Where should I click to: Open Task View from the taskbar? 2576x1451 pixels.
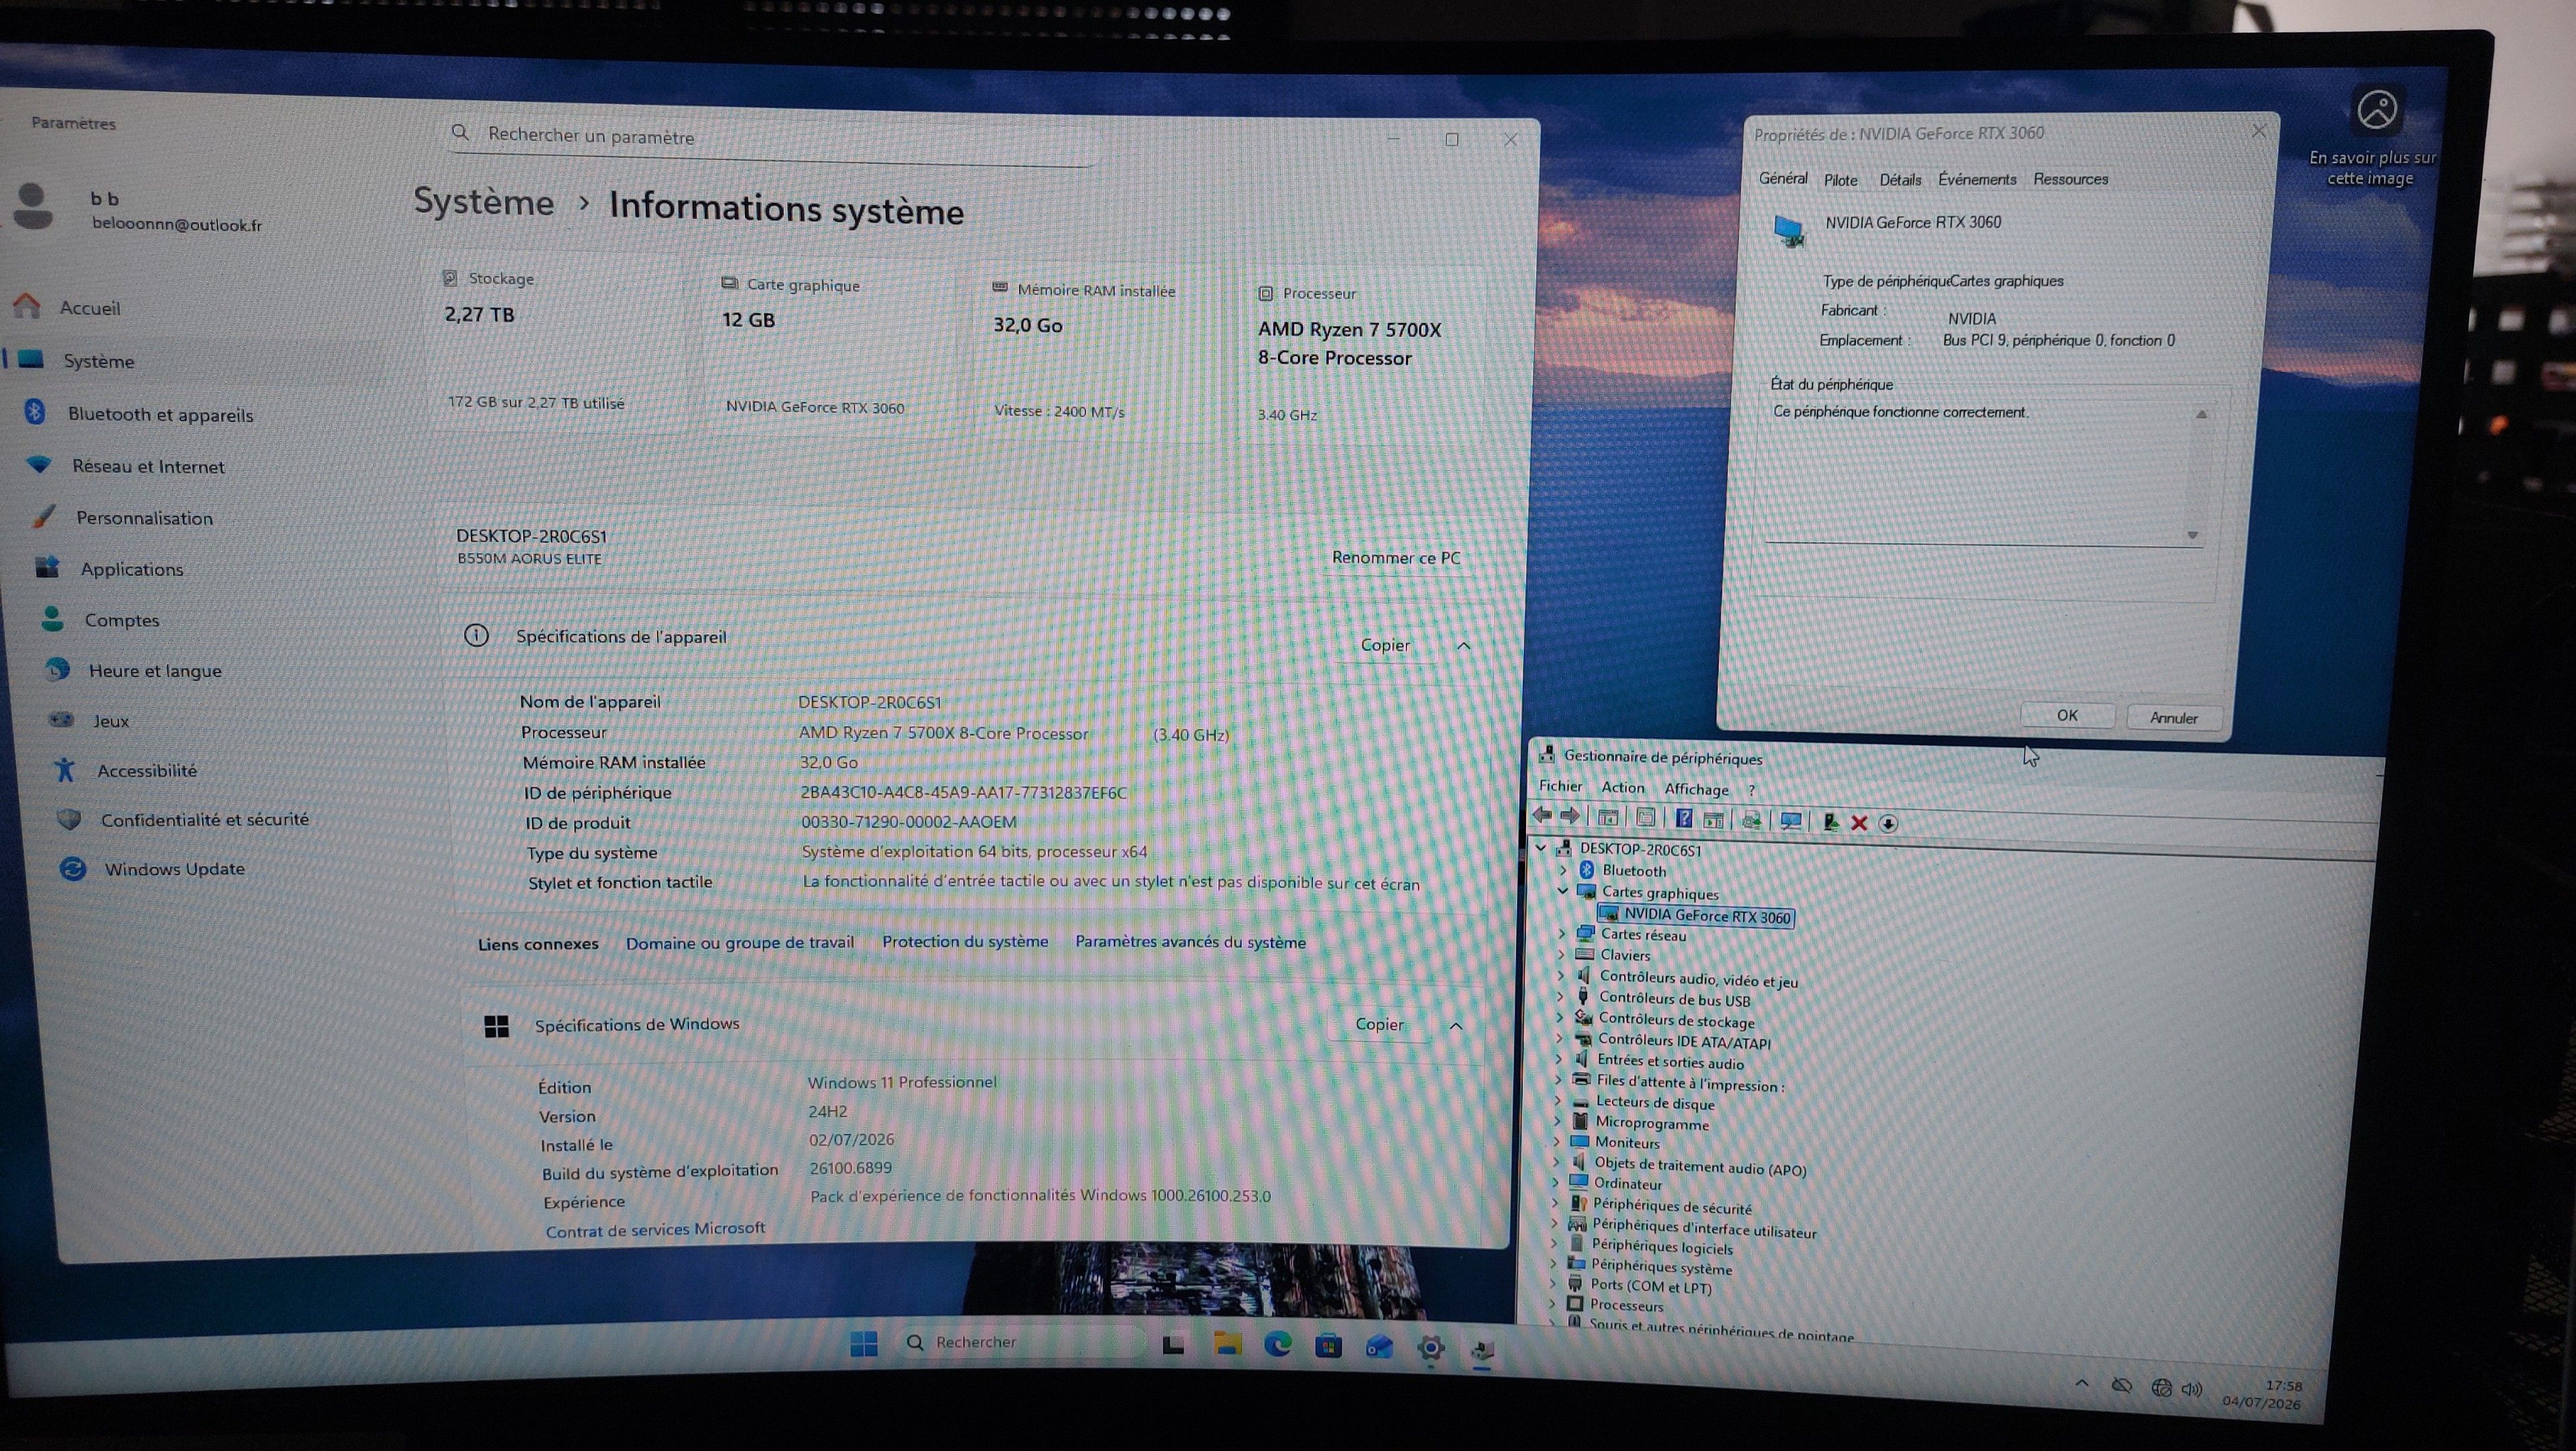(1174, 1345)
